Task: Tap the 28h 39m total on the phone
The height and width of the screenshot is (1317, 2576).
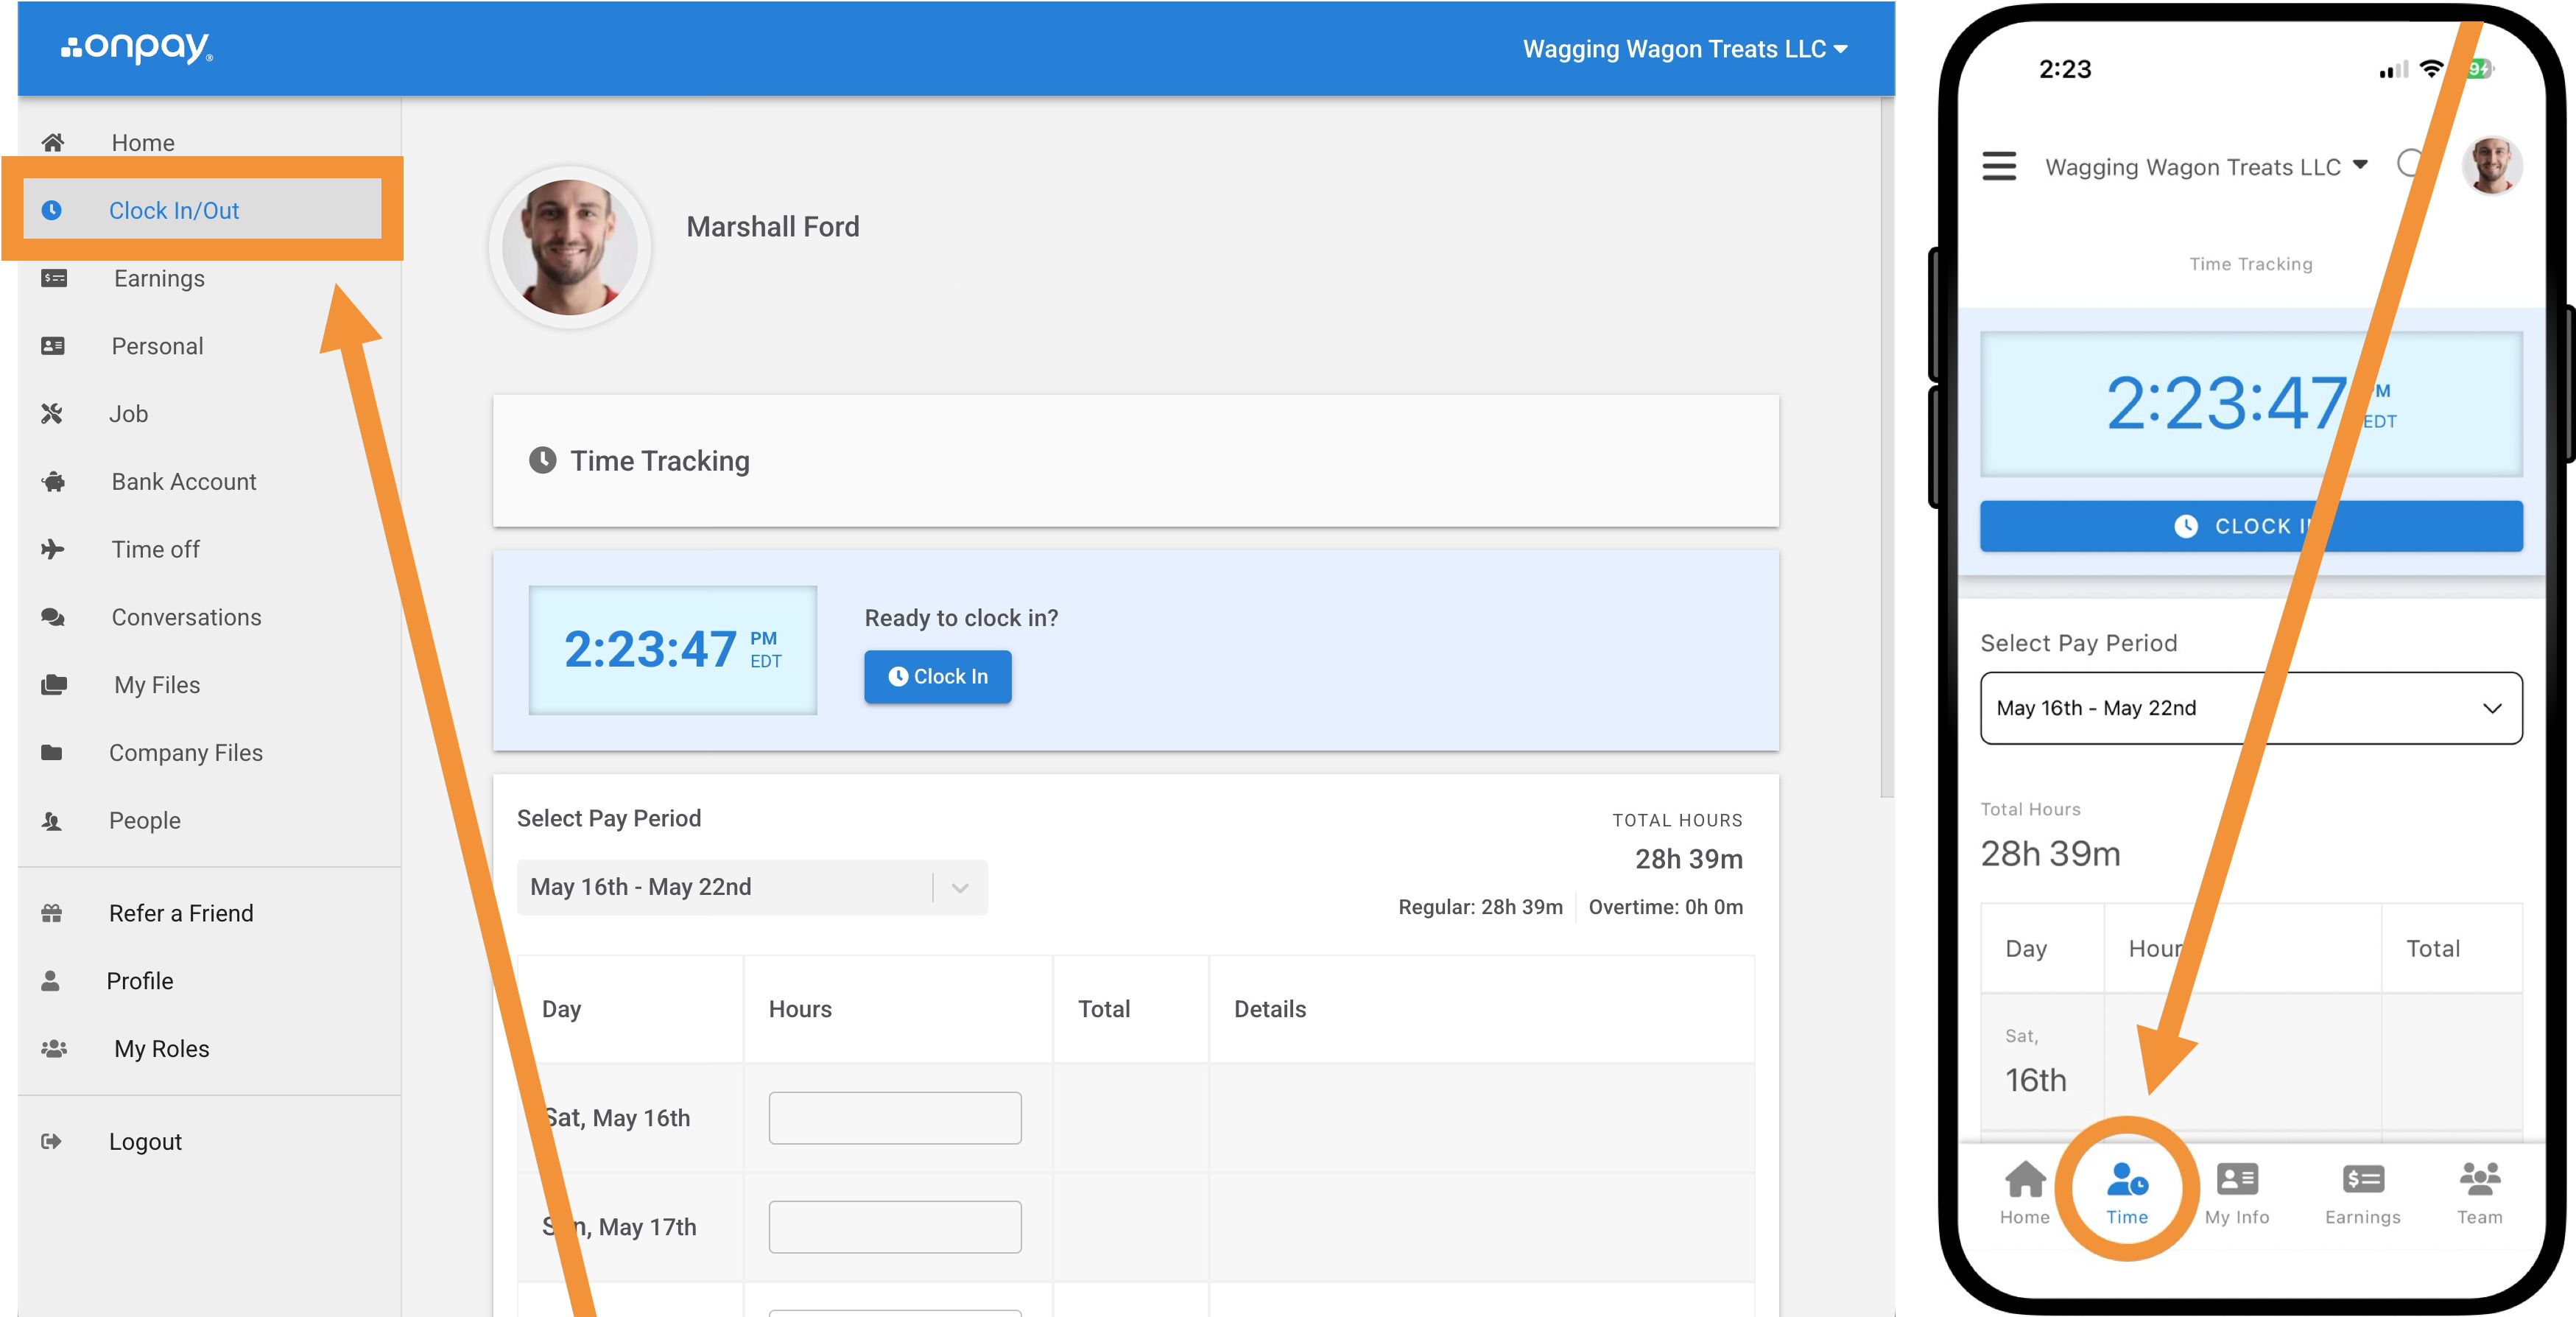Action: [2050, 853]
